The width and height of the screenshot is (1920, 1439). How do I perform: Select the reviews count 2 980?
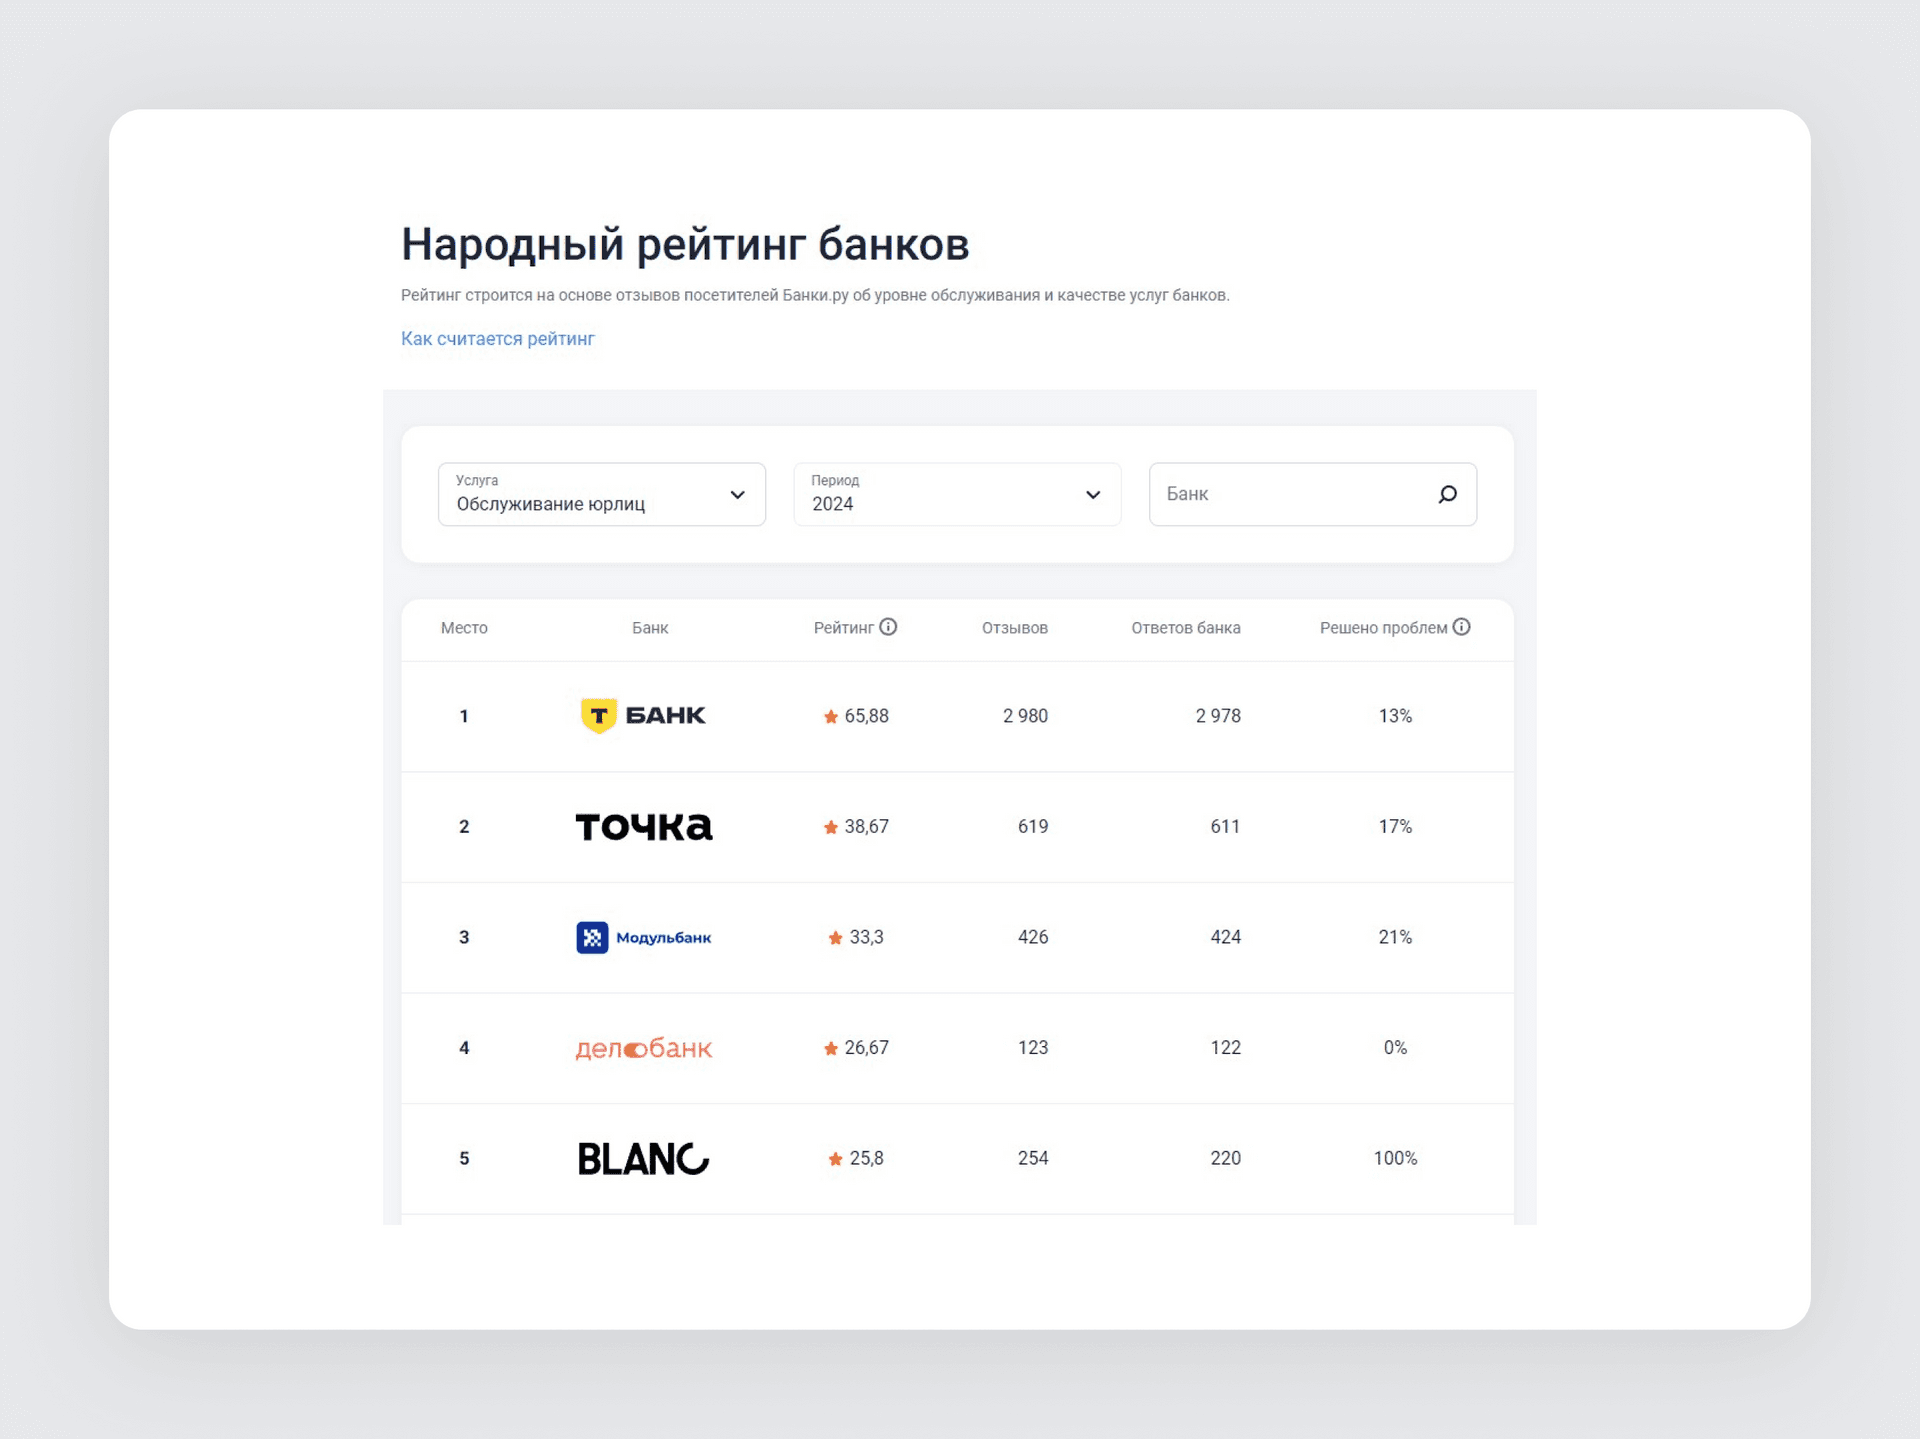[x=1025, y=716]
